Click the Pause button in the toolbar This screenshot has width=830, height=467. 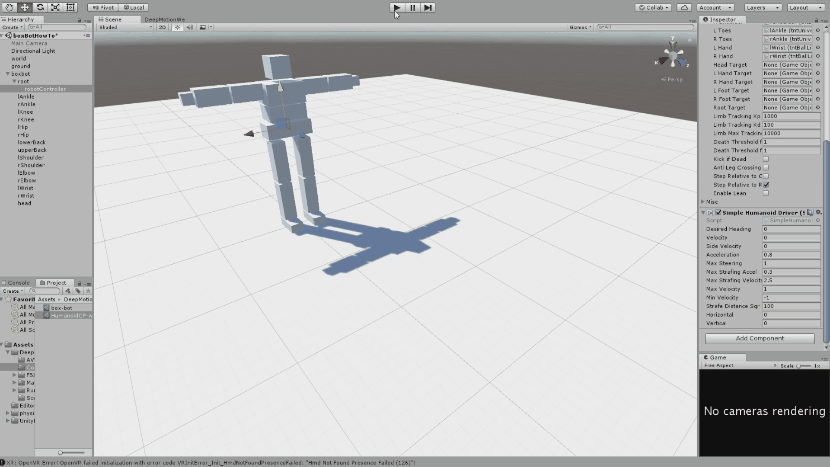click(x=412, y=7)
